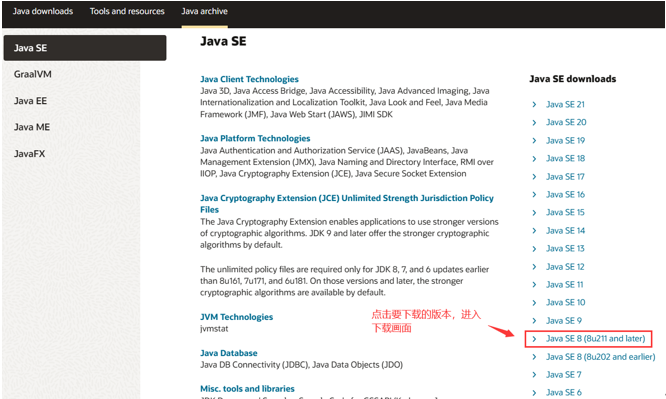Click the Java SE 19 download link

(565, 141)
